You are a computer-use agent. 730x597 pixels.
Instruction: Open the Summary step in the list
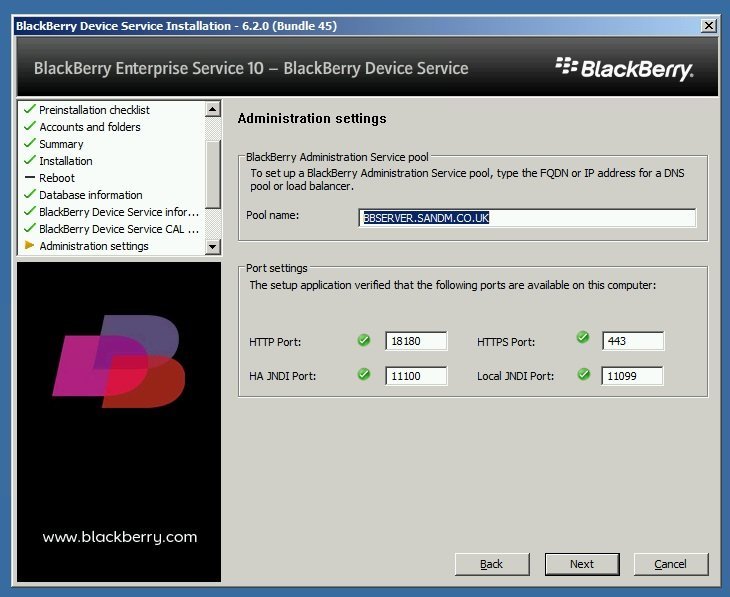[x=61, y=144]
